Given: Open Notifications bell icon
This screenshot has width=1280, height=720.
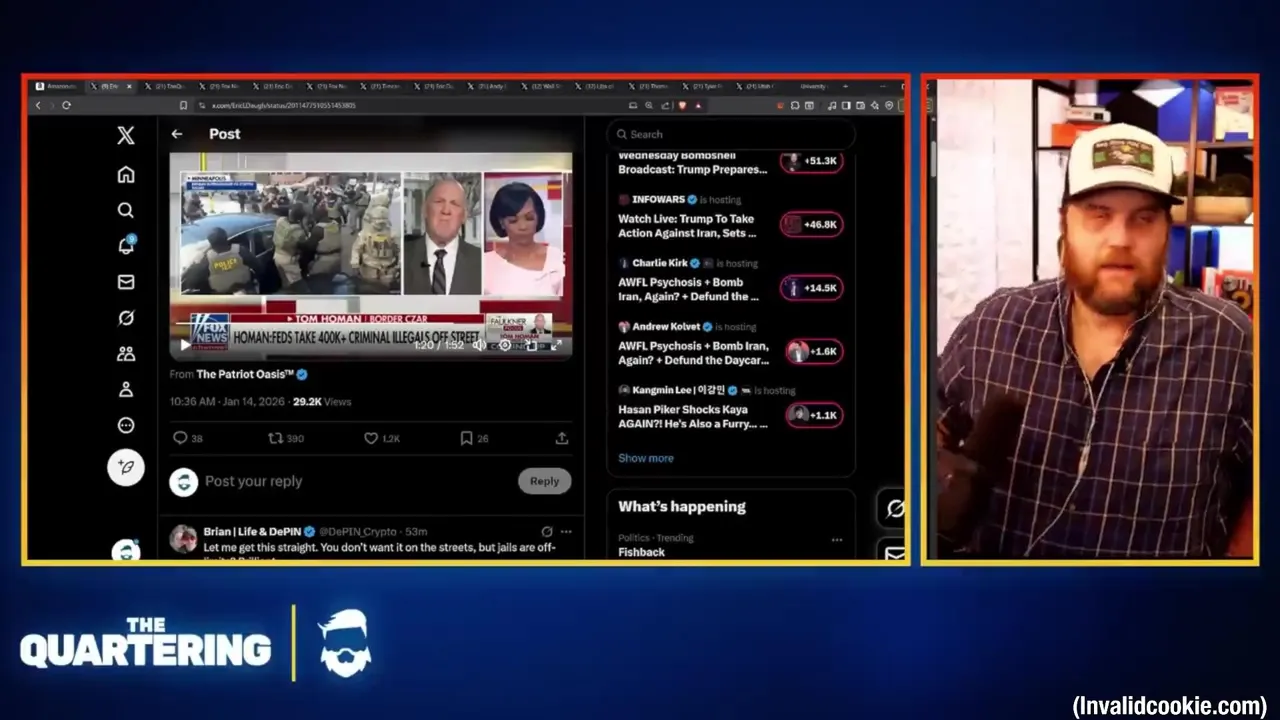Looking at the screenshot, I should pyautogui.click(x=126, y=245).
